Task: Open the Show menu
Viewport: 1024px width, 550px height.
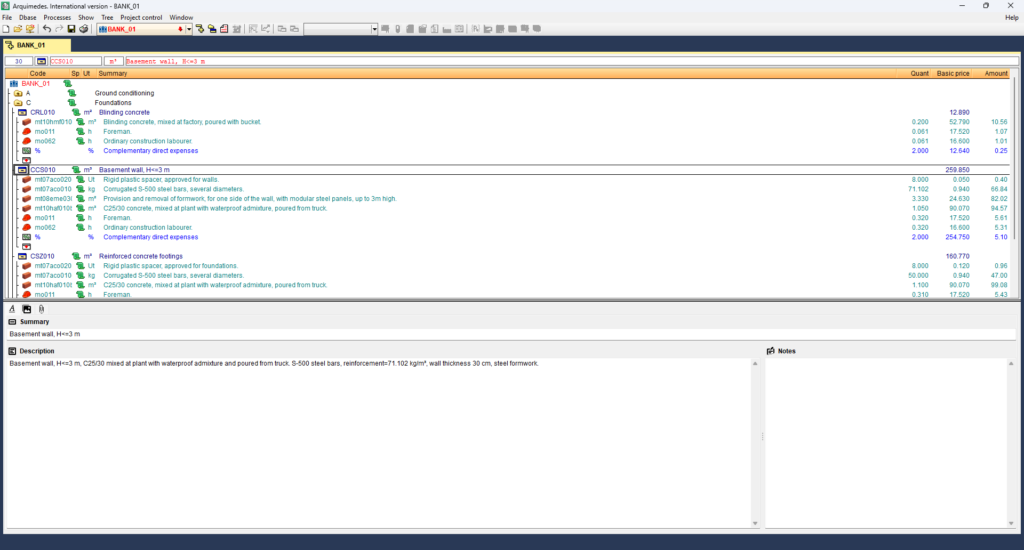Action: coord(86,18)
